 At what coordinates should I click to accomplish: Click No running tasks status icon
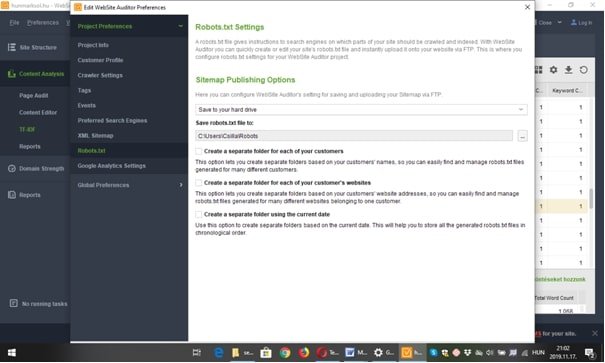coord(14,303)
